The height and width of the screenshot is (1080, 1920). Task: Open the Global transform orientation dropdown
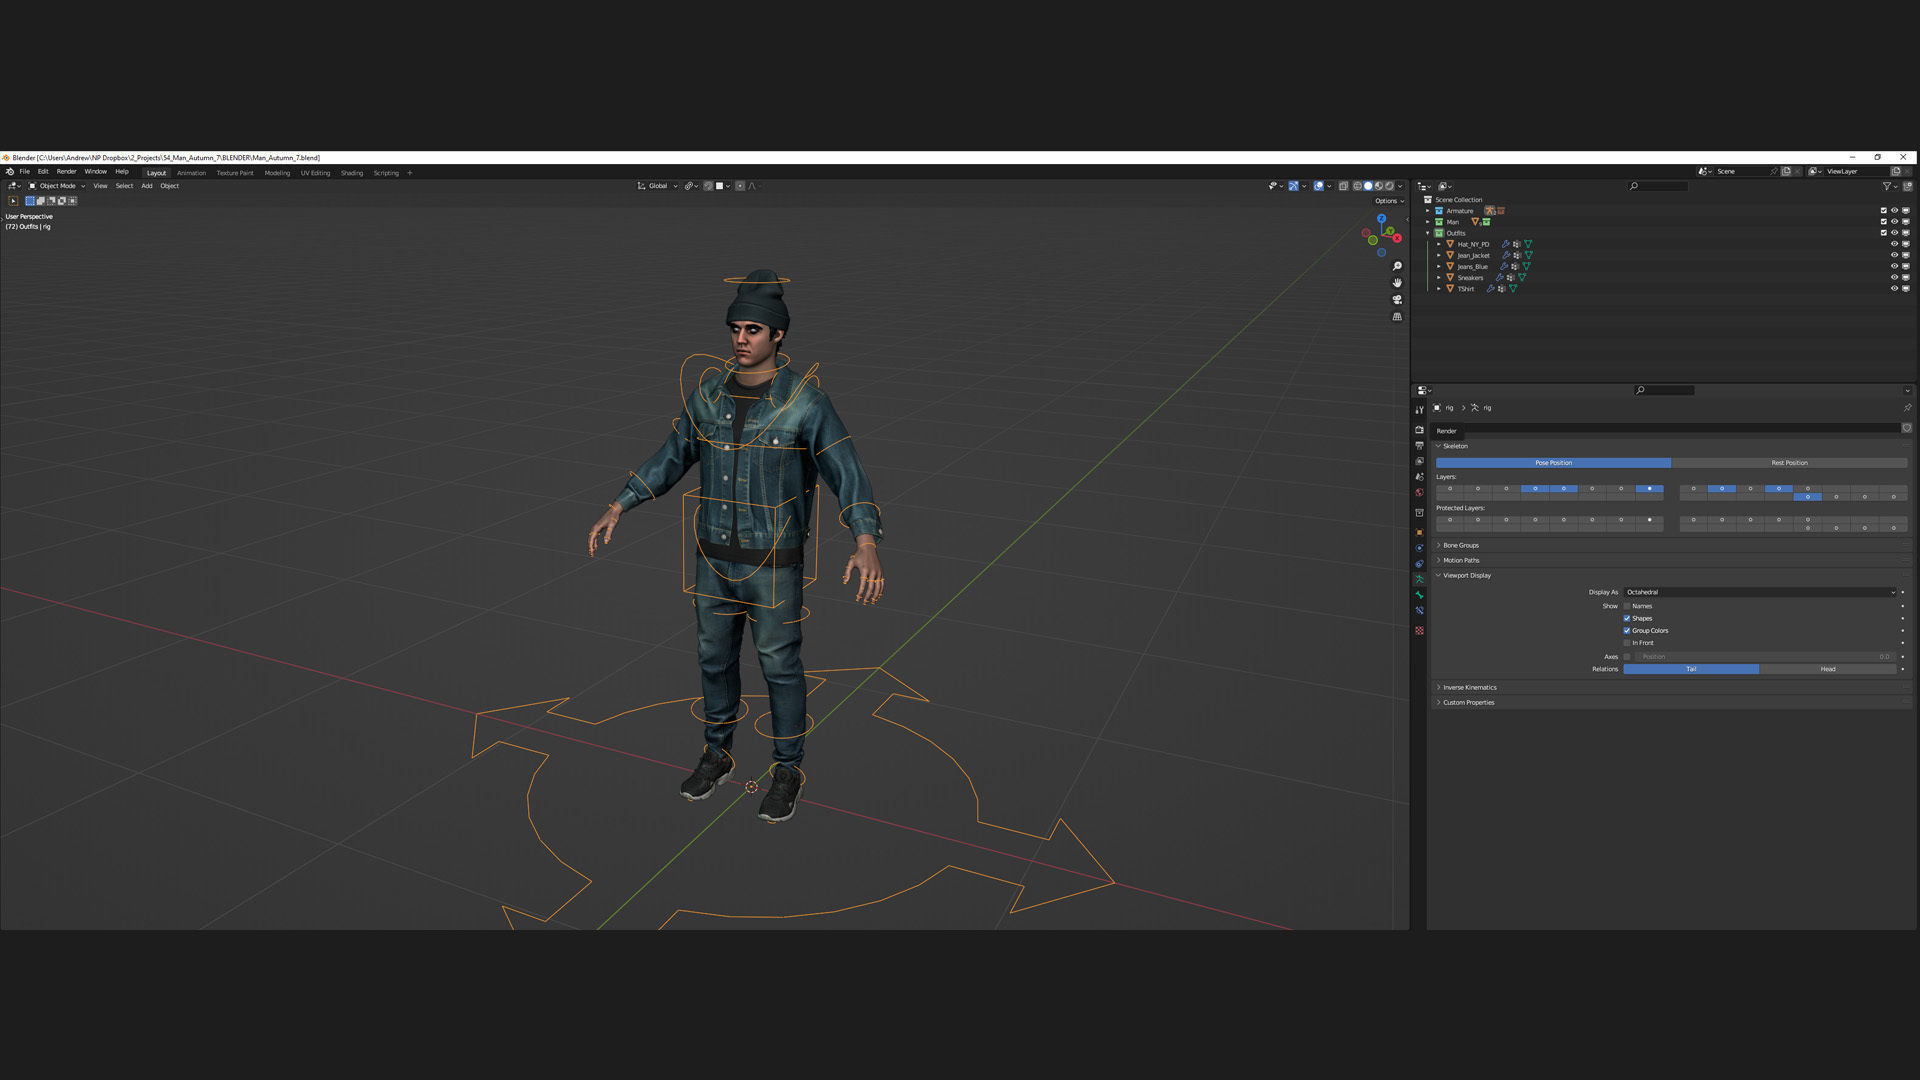[658, 186]
